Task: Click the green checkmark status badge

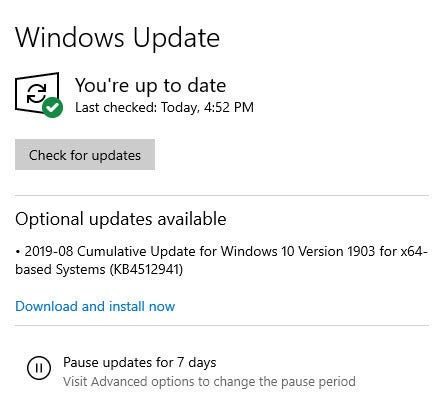Action: (53, 107)
